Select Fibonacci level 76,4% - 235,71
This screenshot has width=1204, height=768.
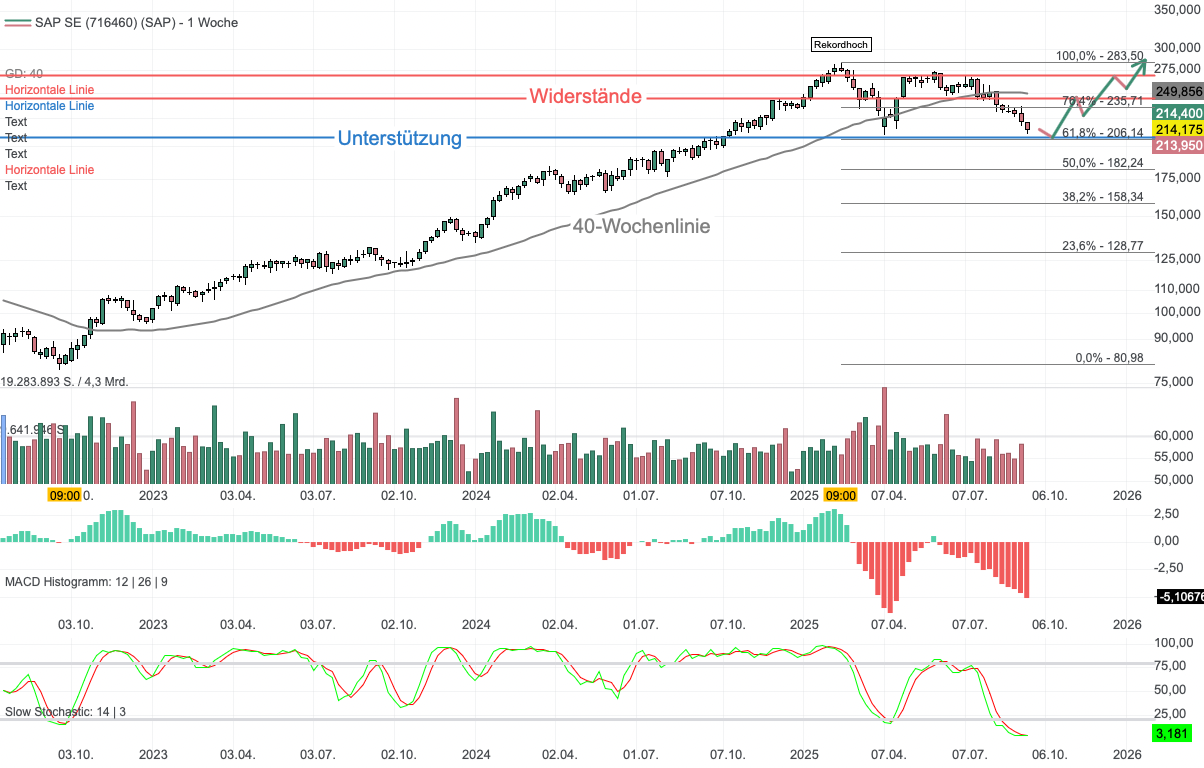(1102, 101)
